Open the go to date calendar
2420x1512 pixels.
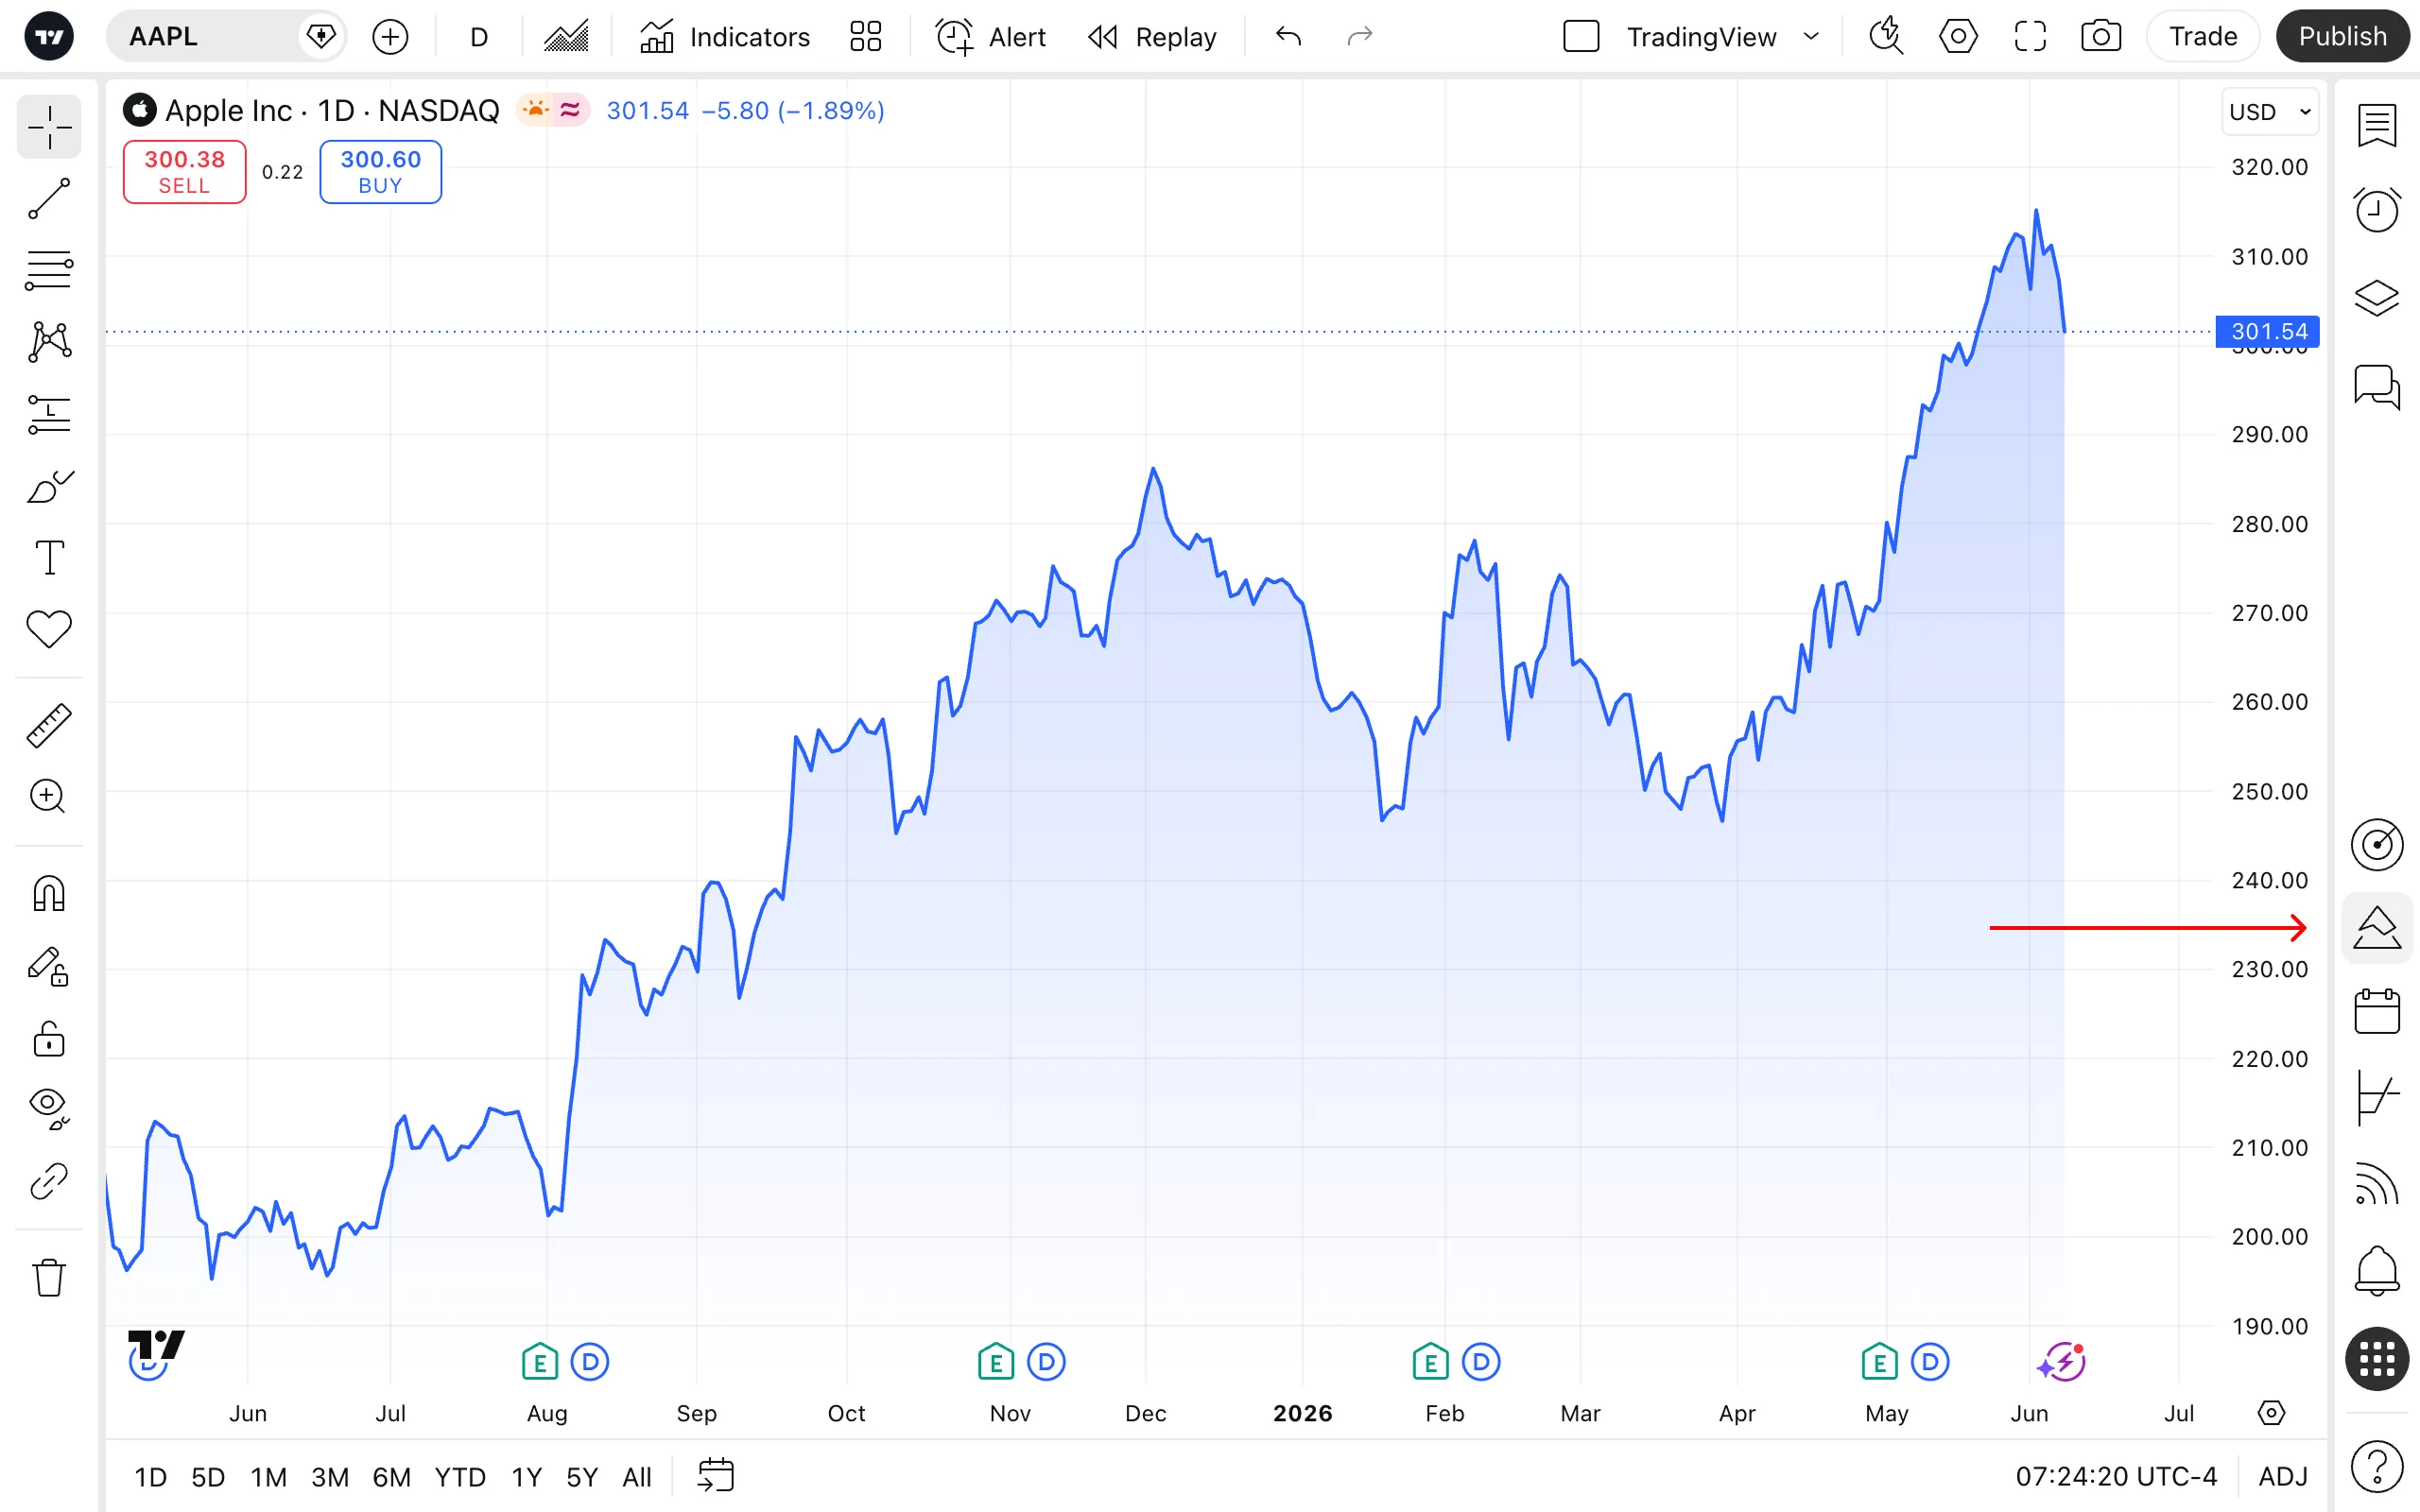click(716, 1477)
